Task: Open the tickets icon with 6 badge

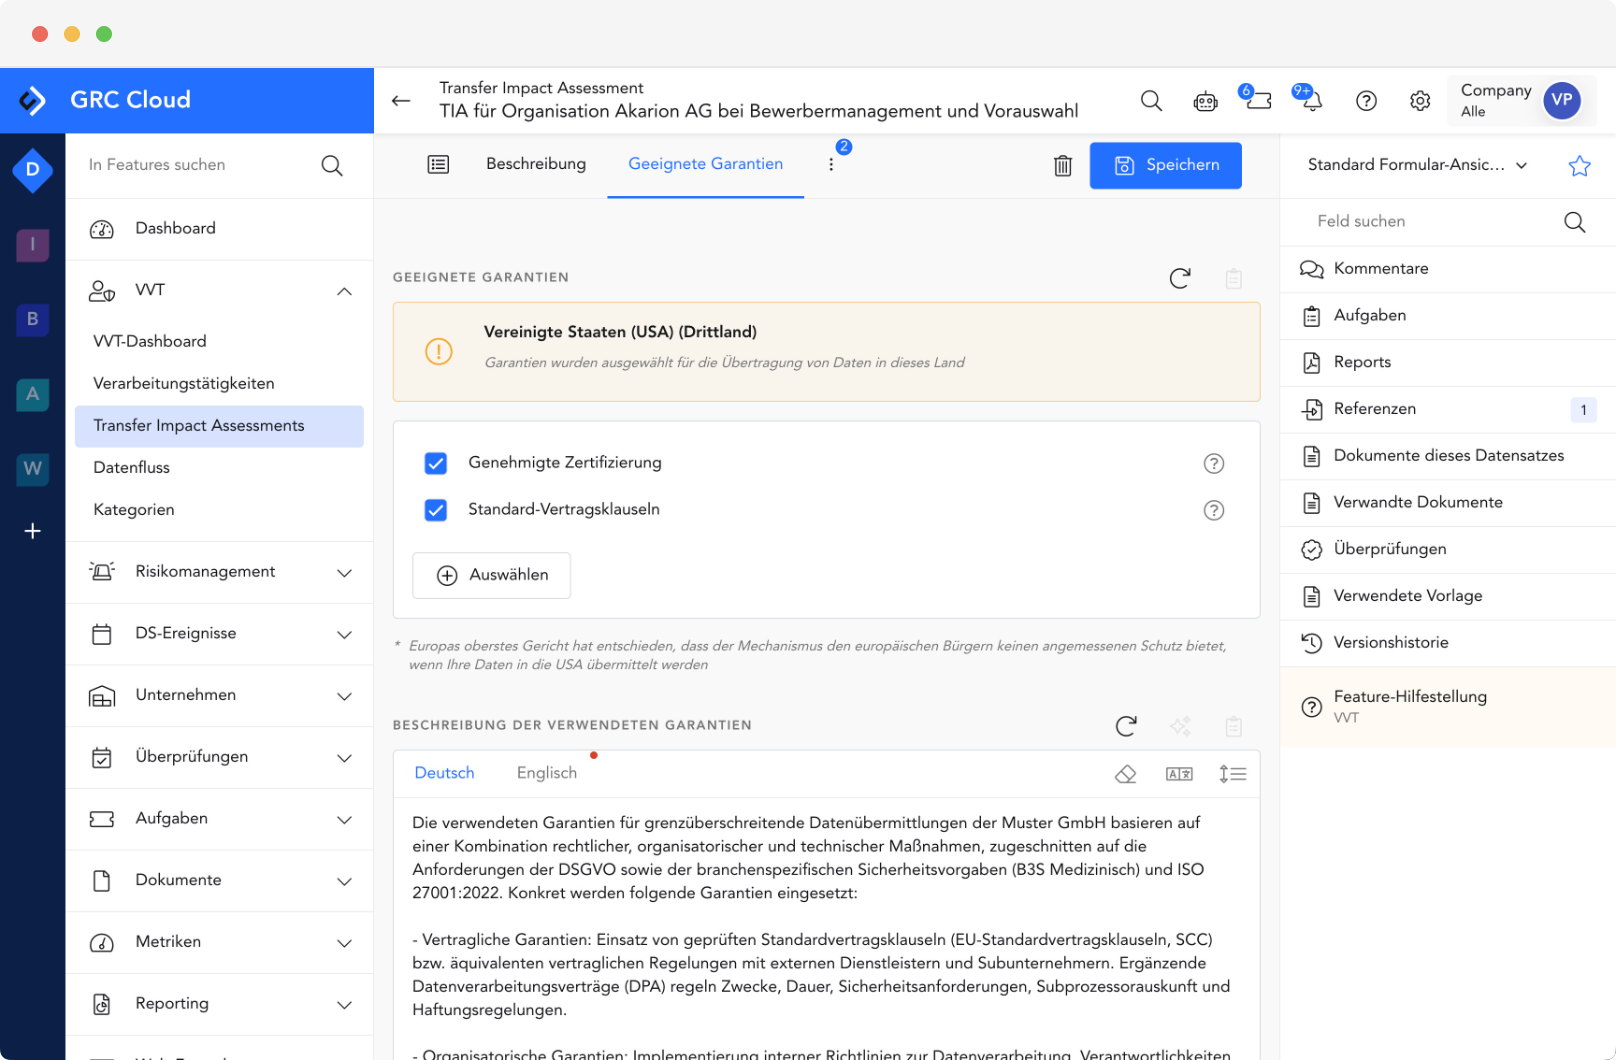Action: tap(1257, 100)
